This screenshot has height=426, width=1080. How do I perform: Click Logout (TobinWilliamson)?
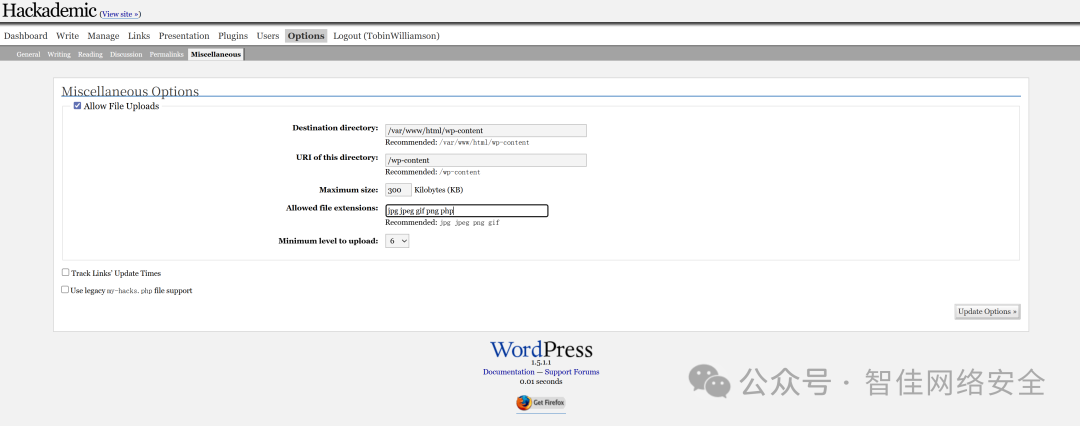point(386,36)
